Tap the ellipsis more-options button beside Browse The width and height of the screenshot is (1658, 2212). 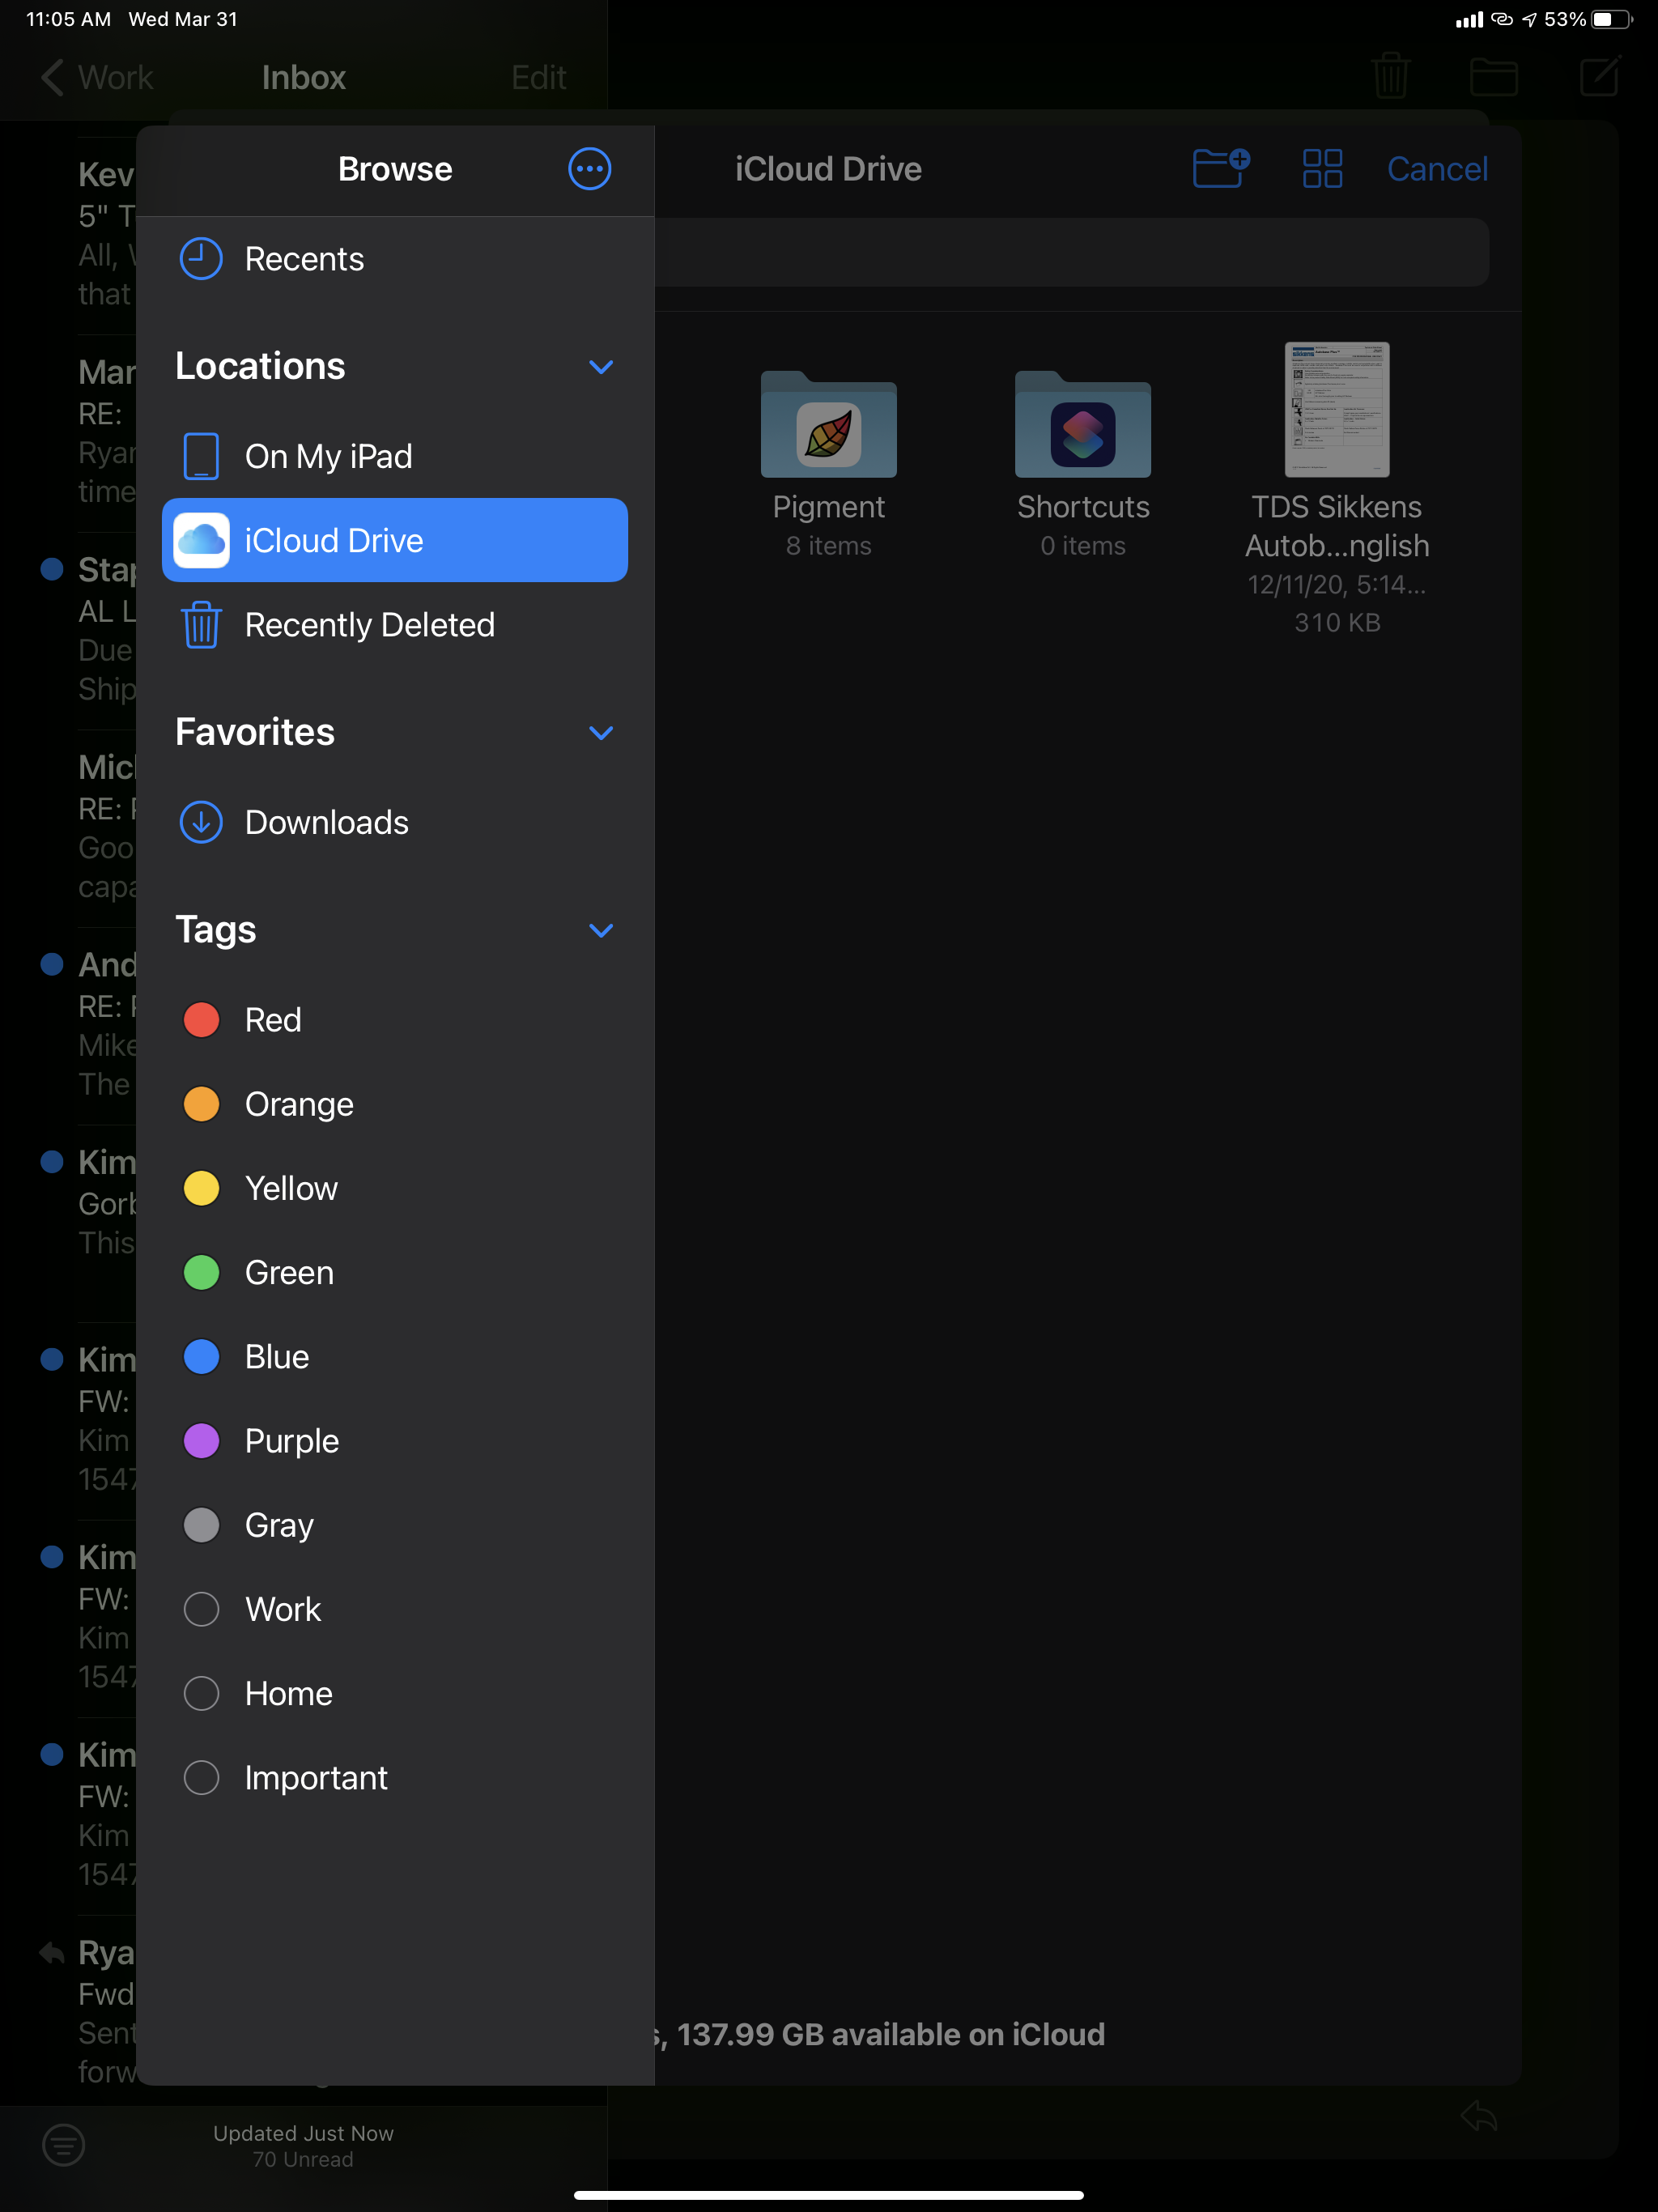589,169
